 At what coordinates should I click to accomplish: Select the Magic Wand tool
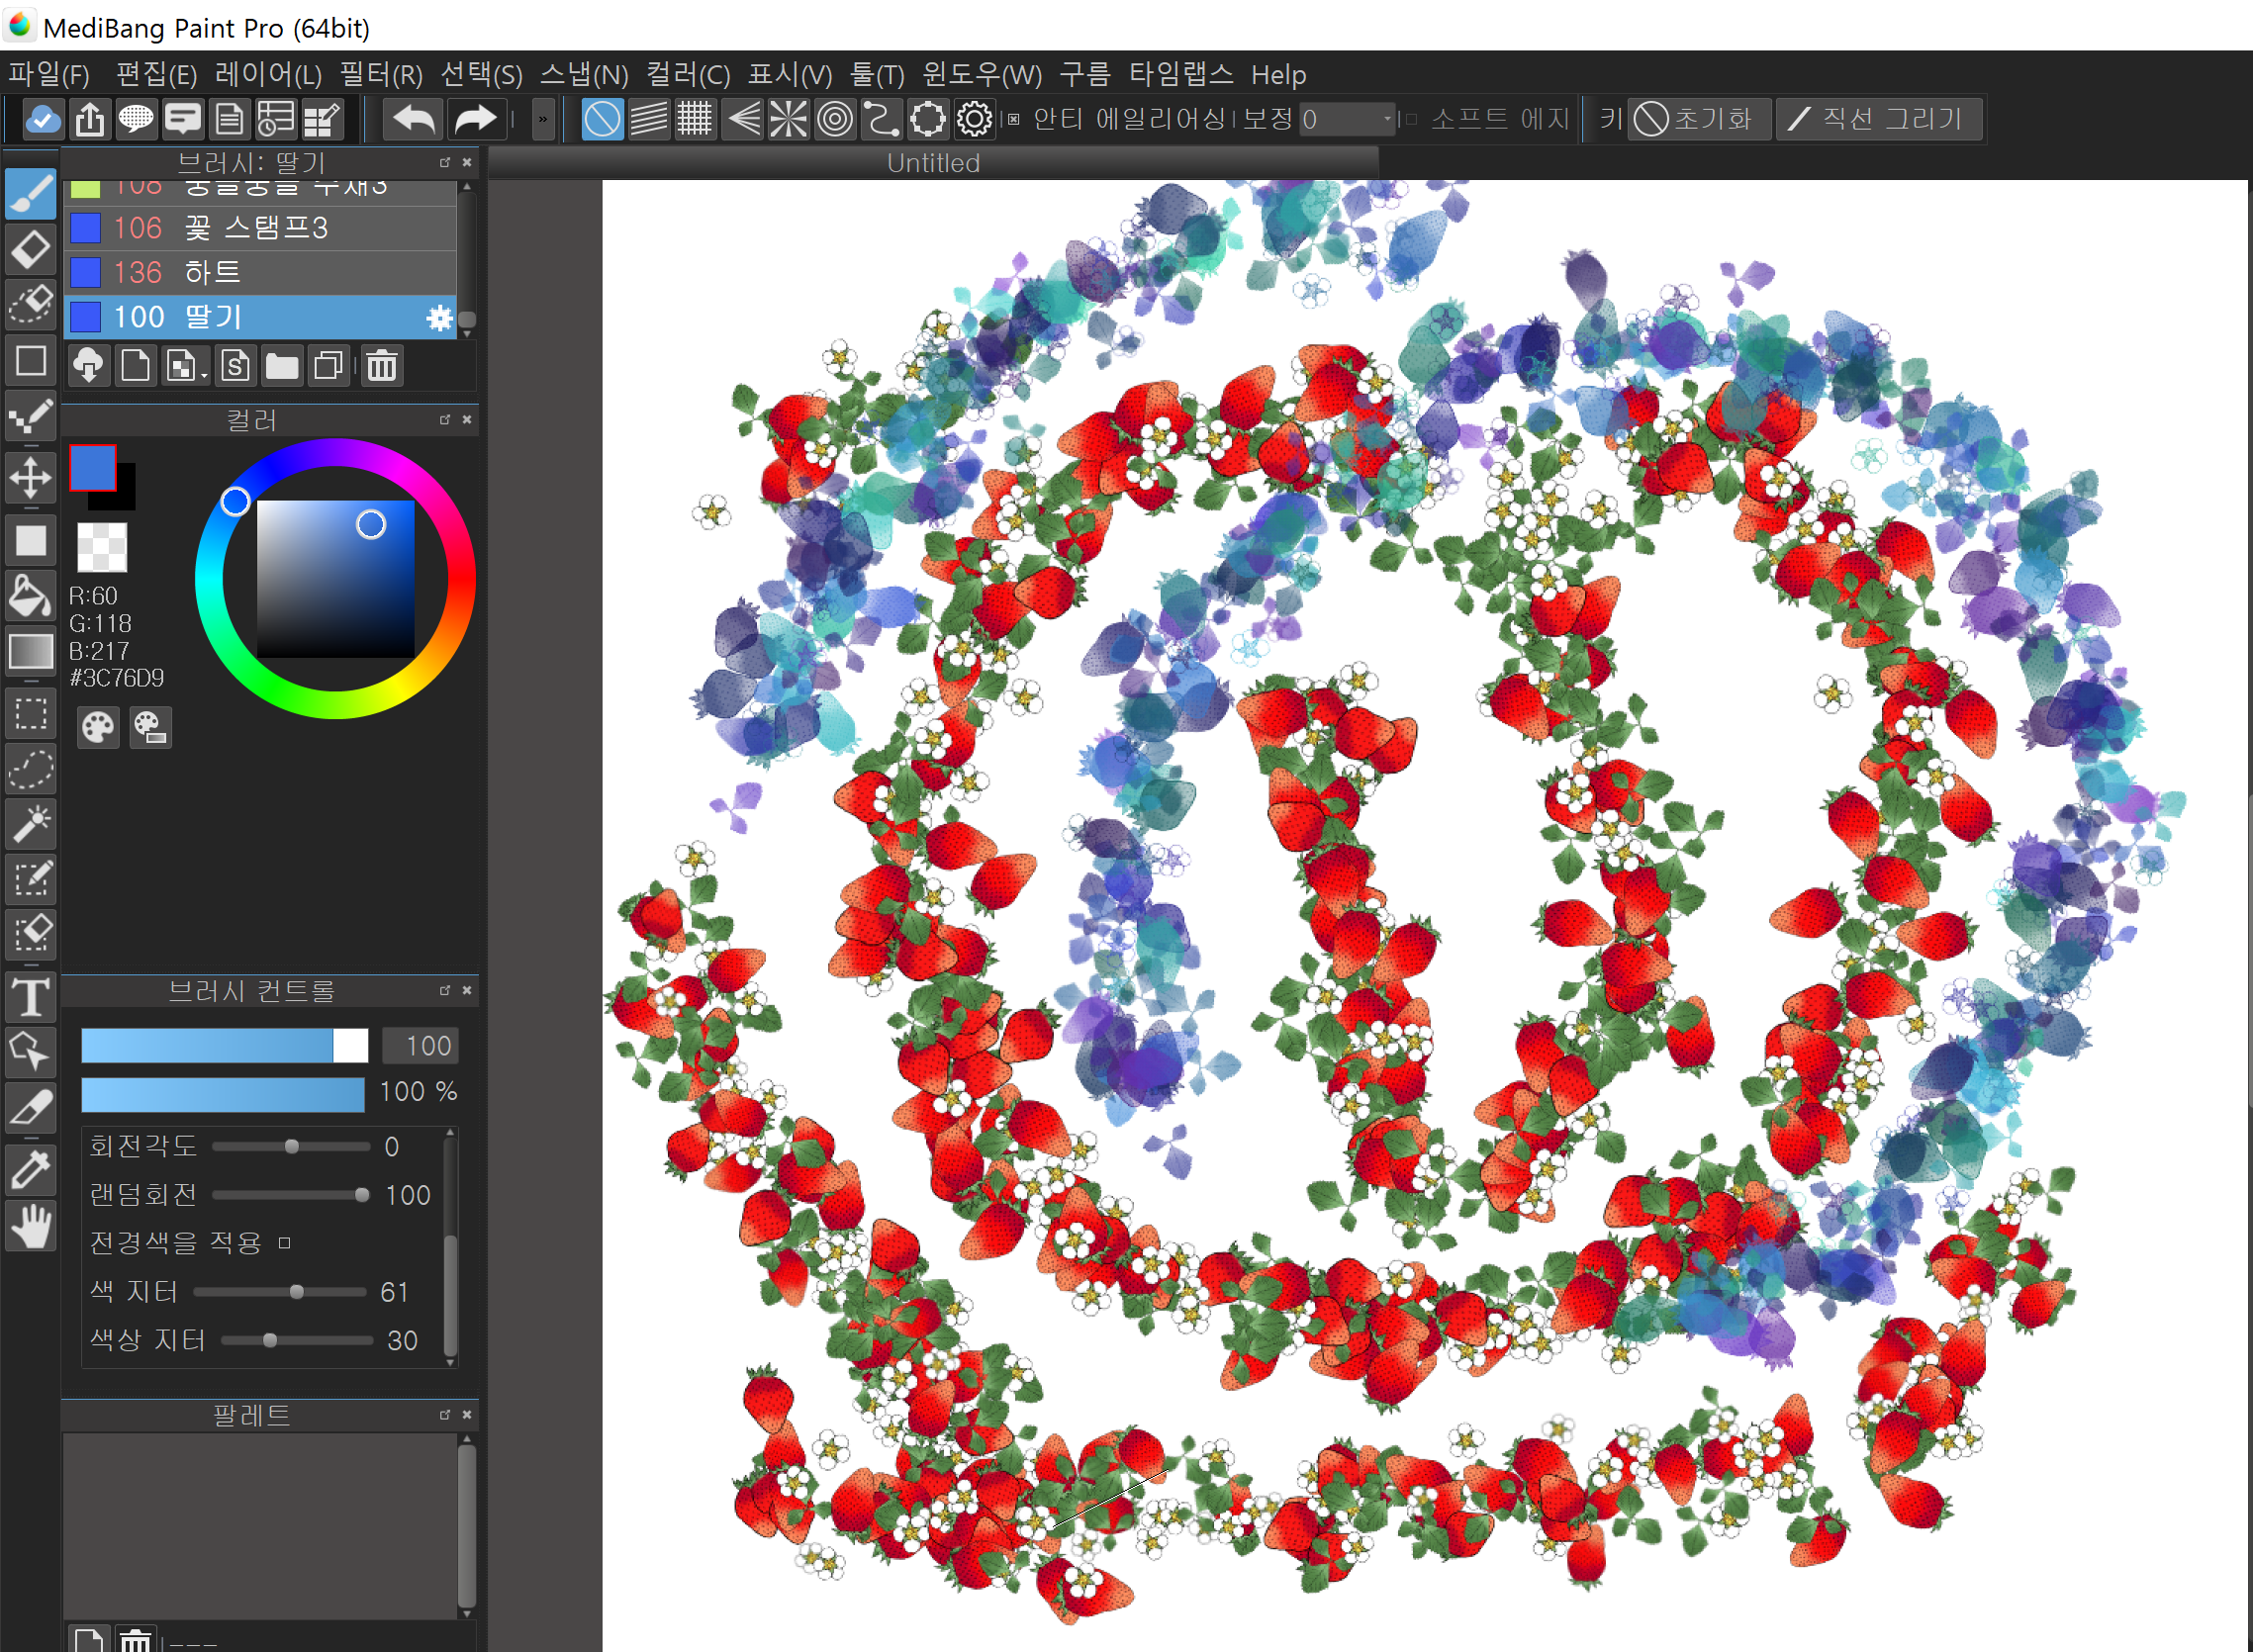(x=31, y=824)
